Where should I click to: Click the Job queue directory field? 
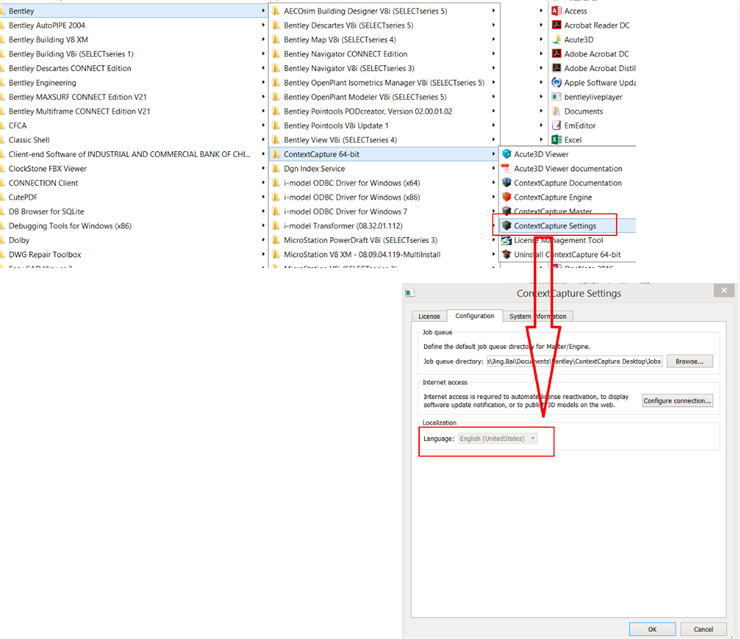click(x=574, y=362)
